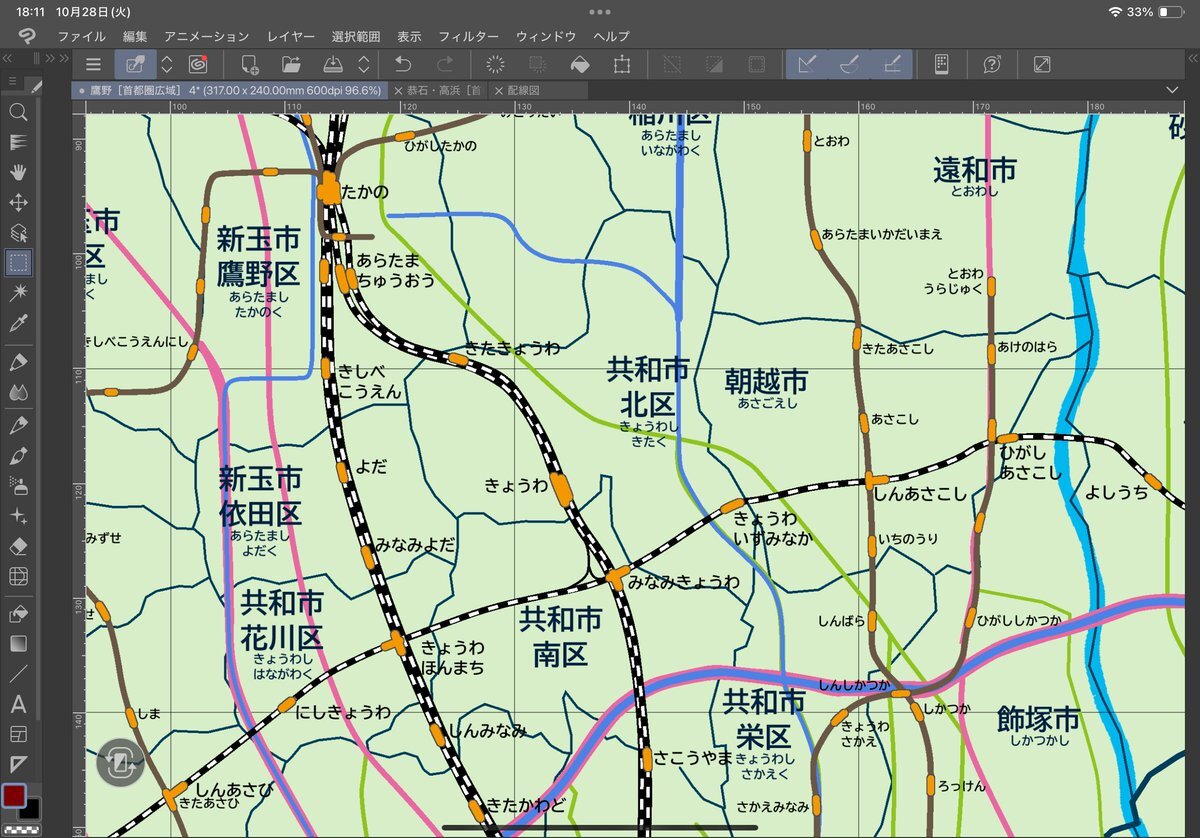Tap the floating canvas flip rotate button
The width and height of the screenshot is (1200, 838).
(120, 764)
